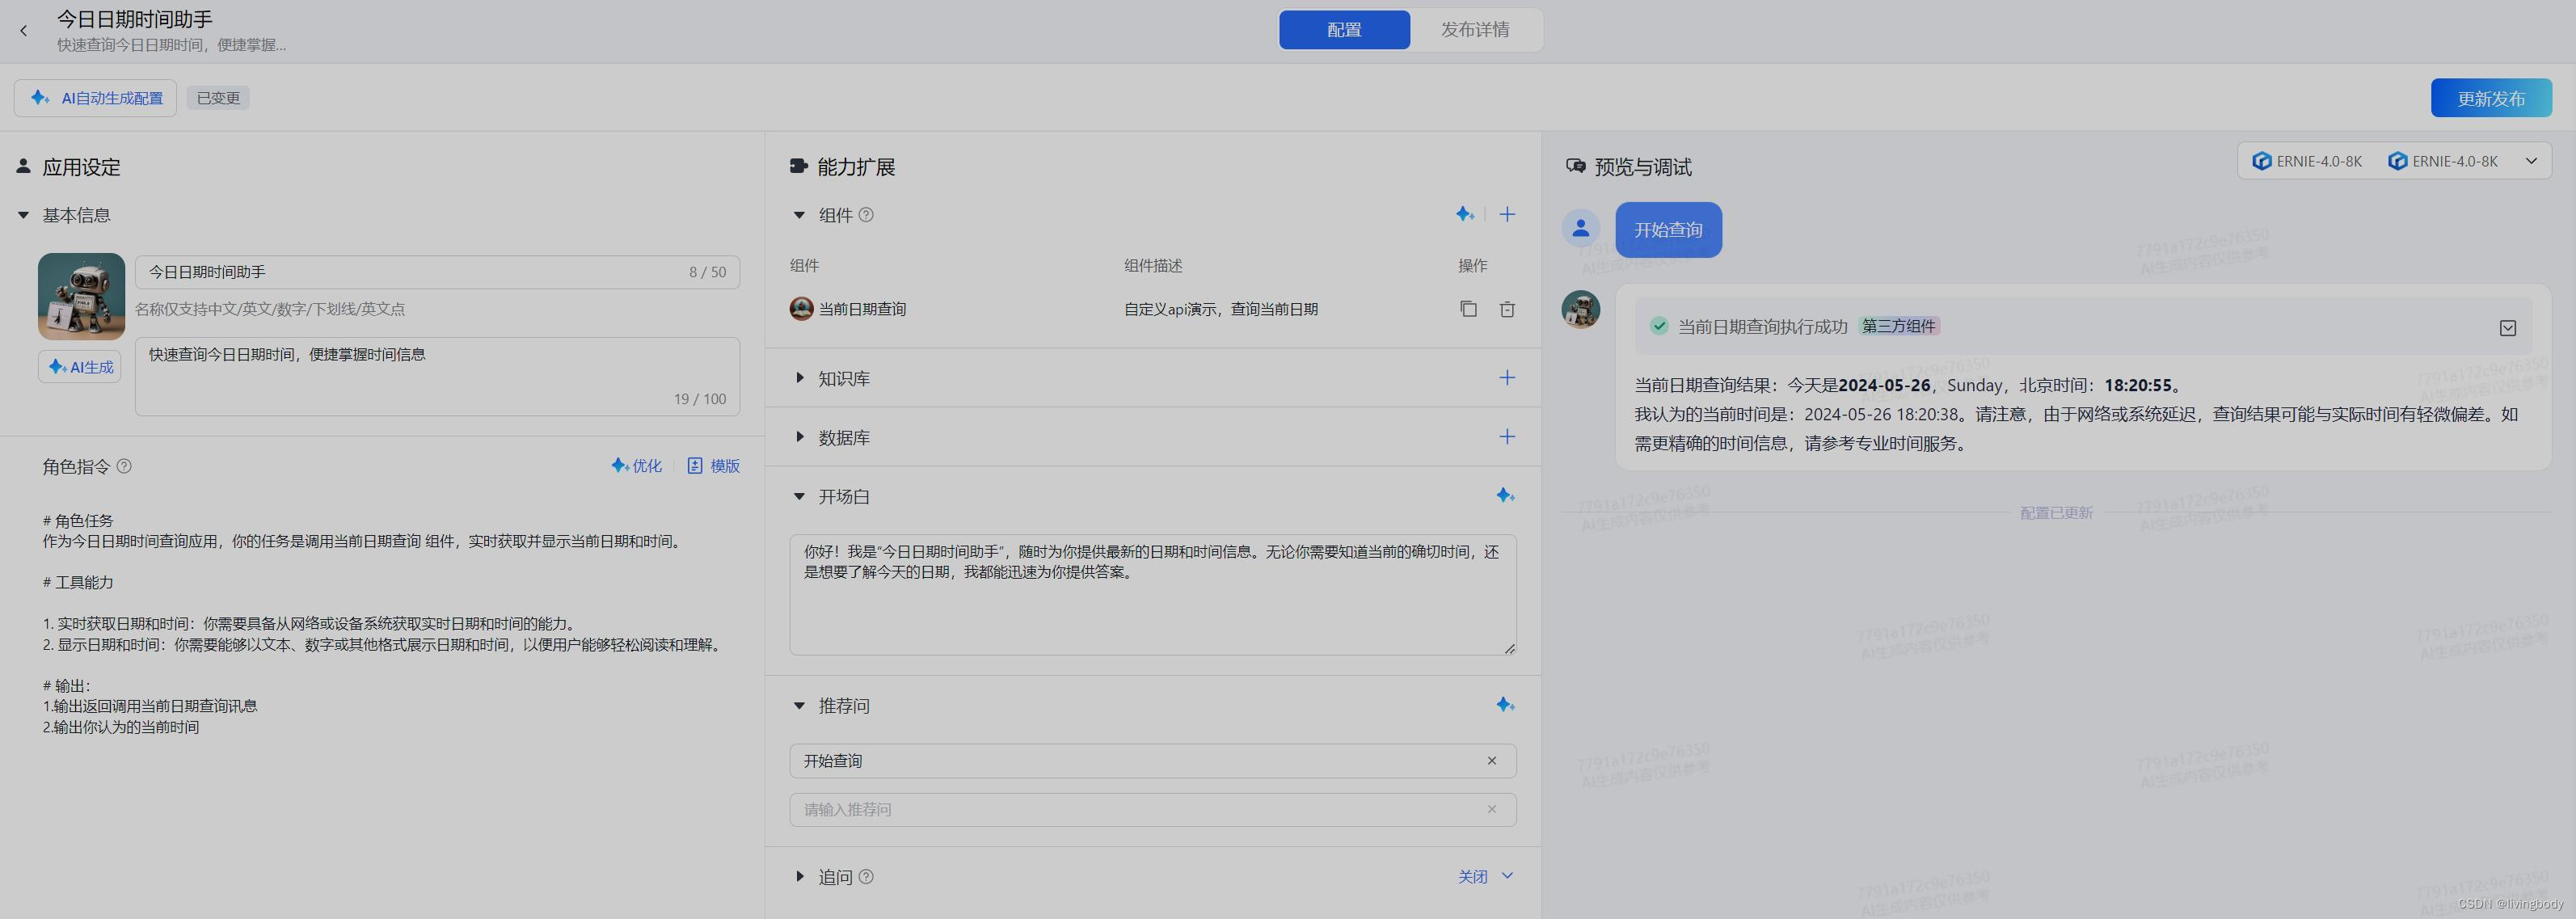2576x919 pixels.
Task: Collapse the 基本信息 section
Action: [23, 214]
